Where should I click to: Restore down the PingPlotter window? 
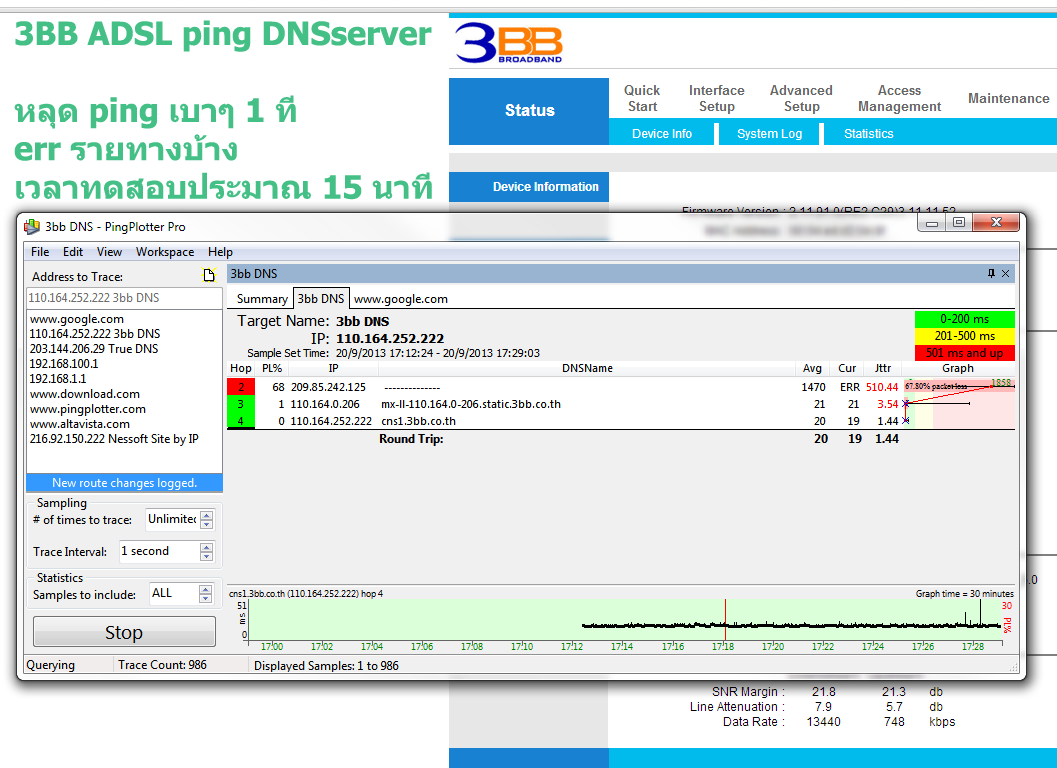958,223
